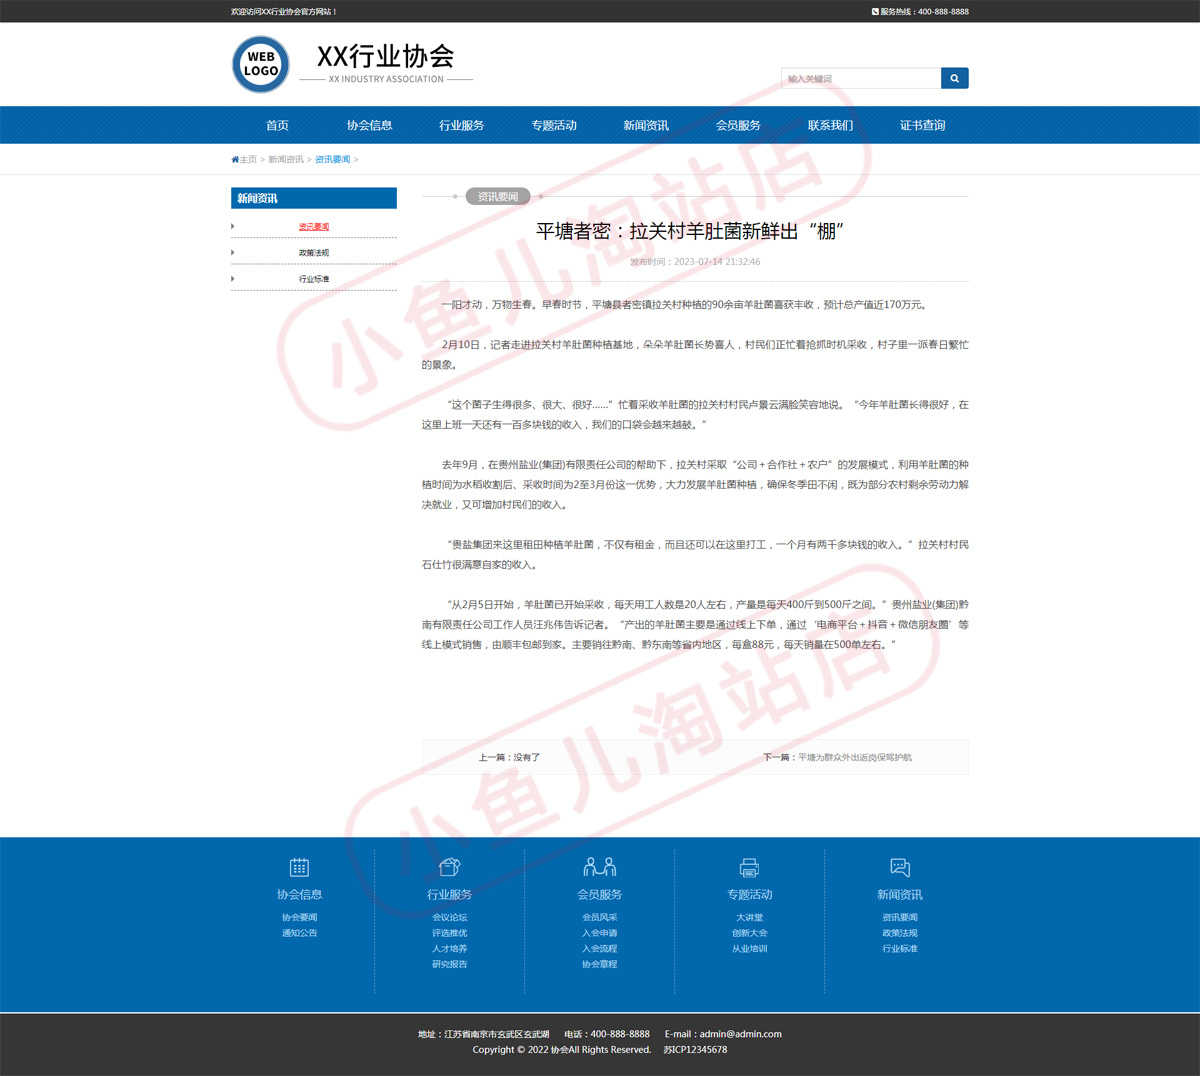
Task: Click the WEB LOGO site emblem
Action: coord(261,64)
